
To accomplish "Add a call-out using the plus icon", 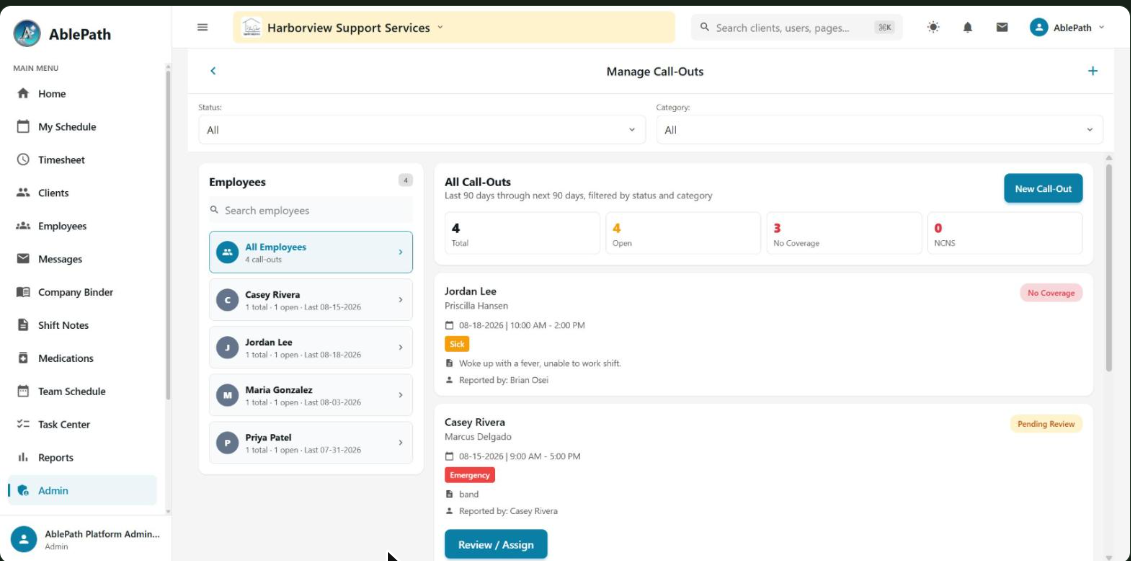I will click(1092, 71).
